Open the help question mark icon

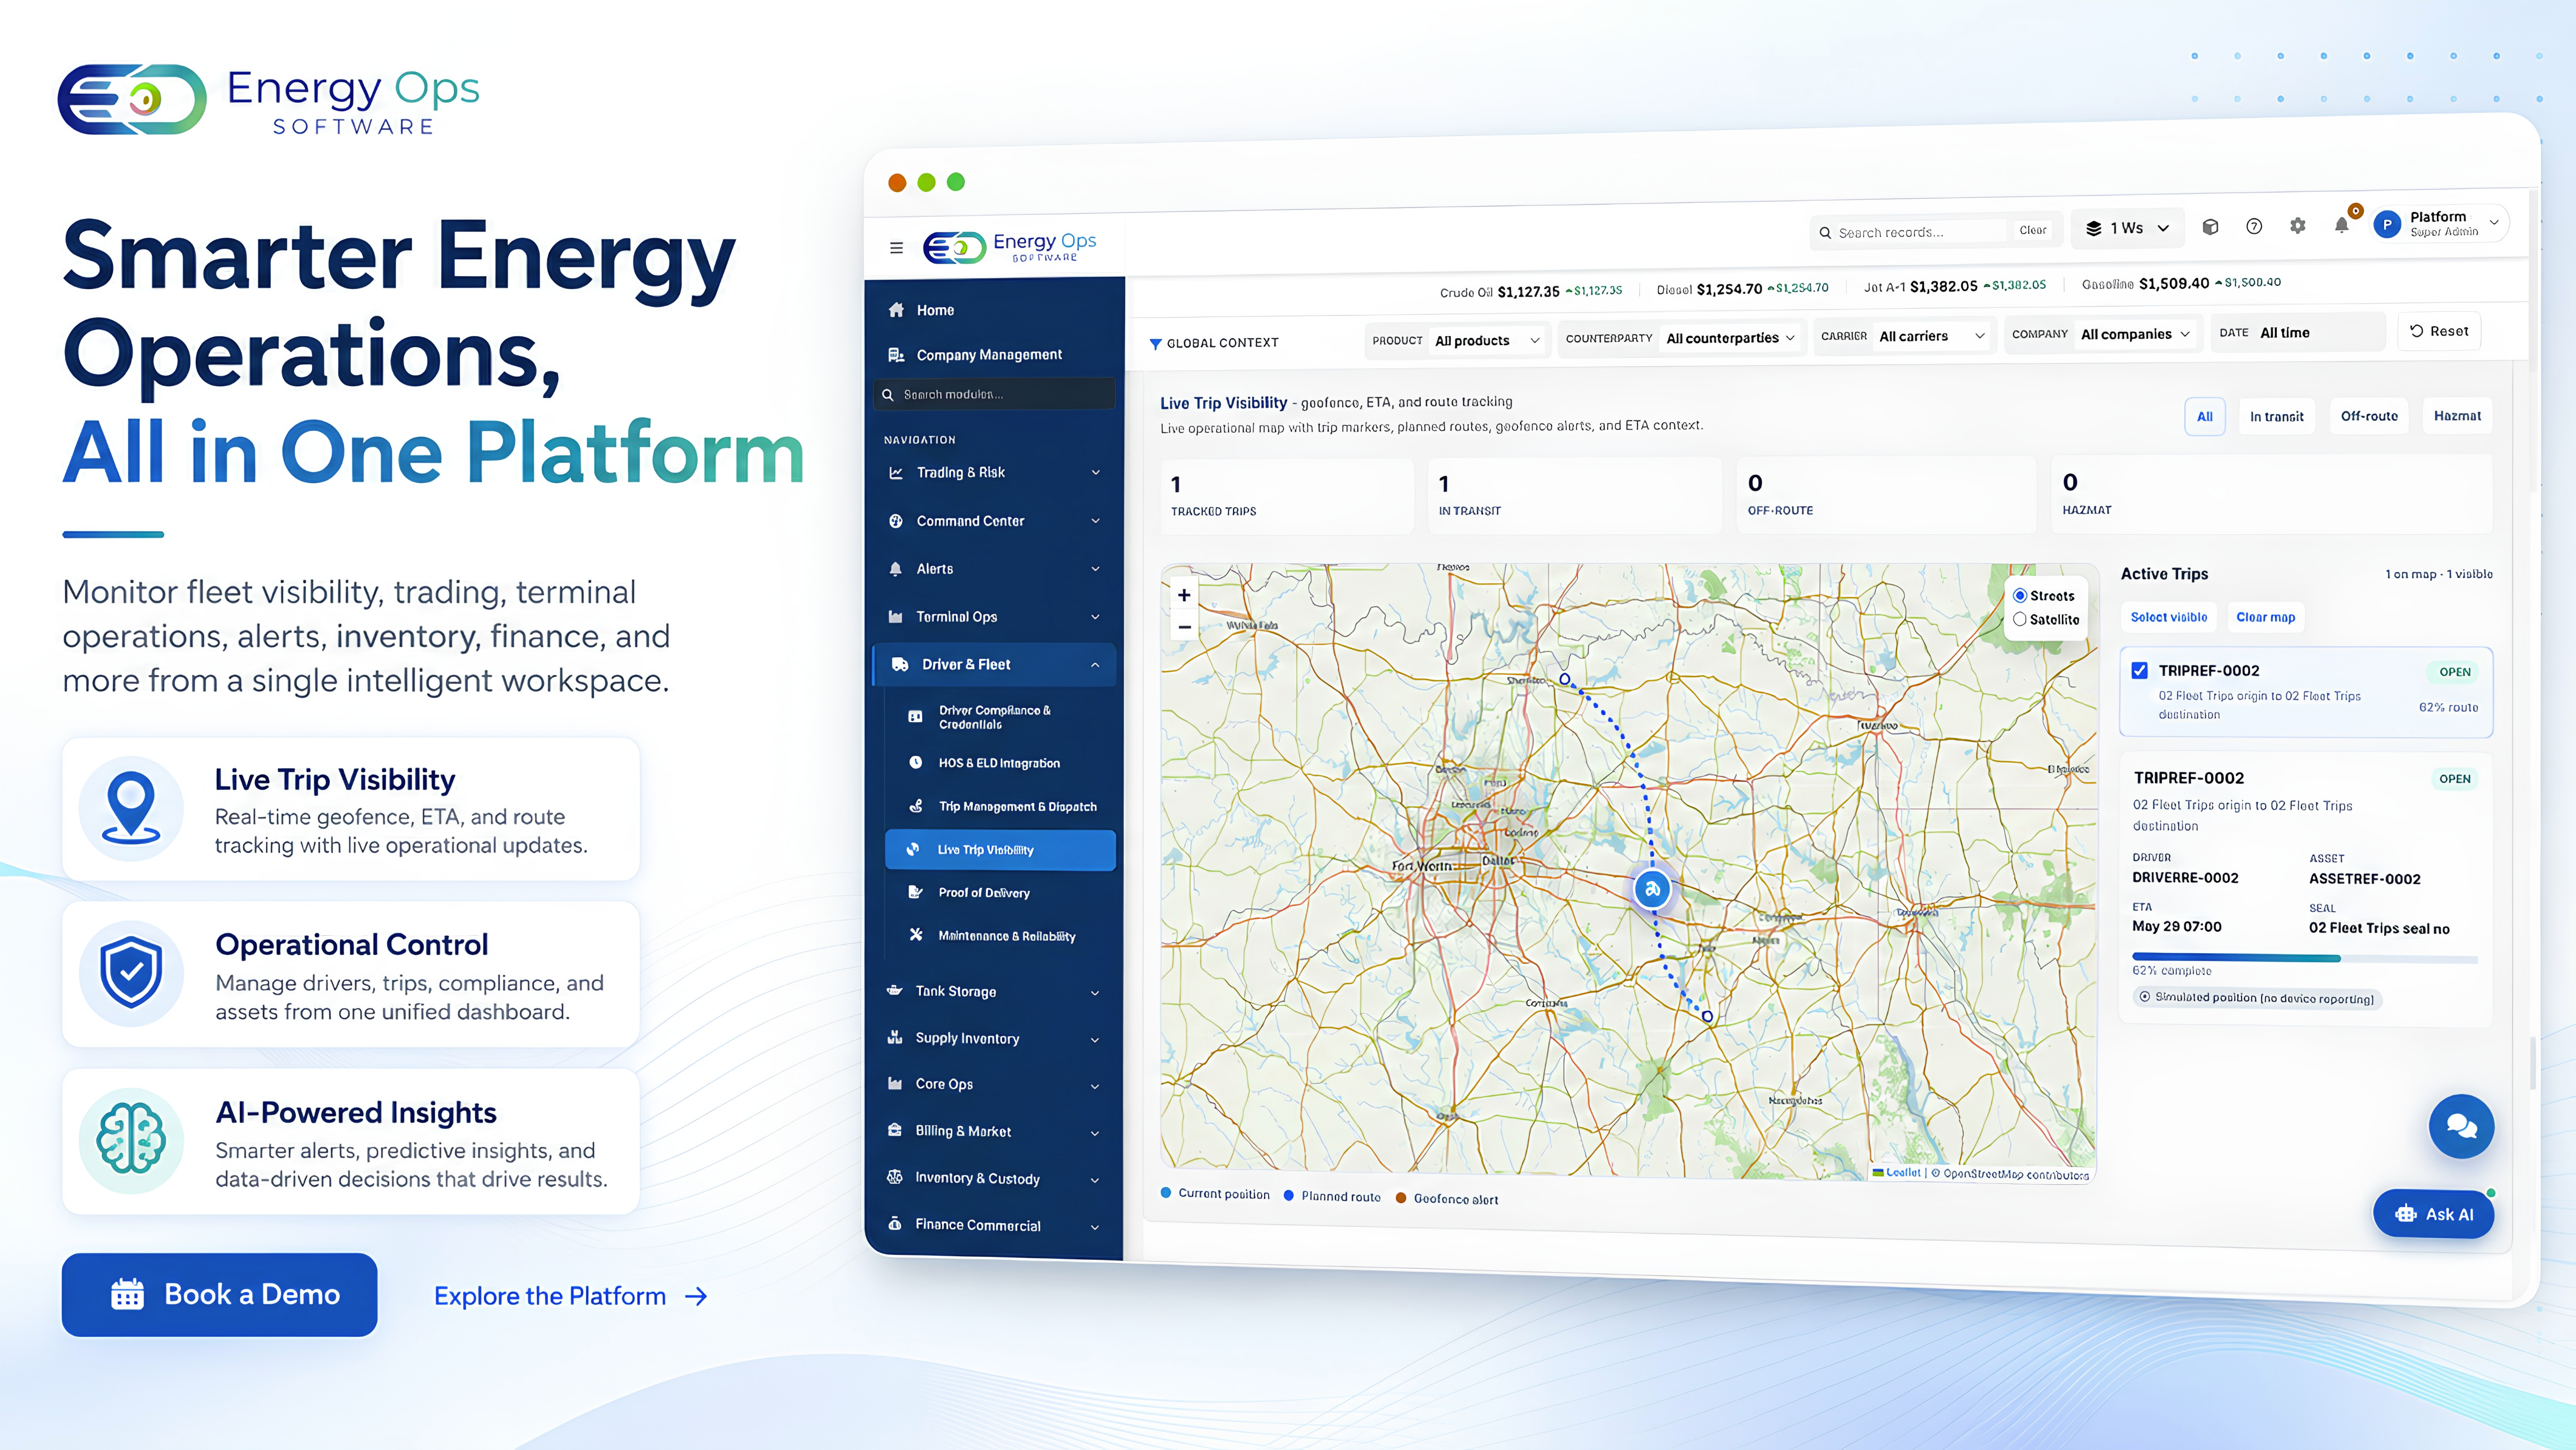pyautogui.click(x=2254, y=226)
